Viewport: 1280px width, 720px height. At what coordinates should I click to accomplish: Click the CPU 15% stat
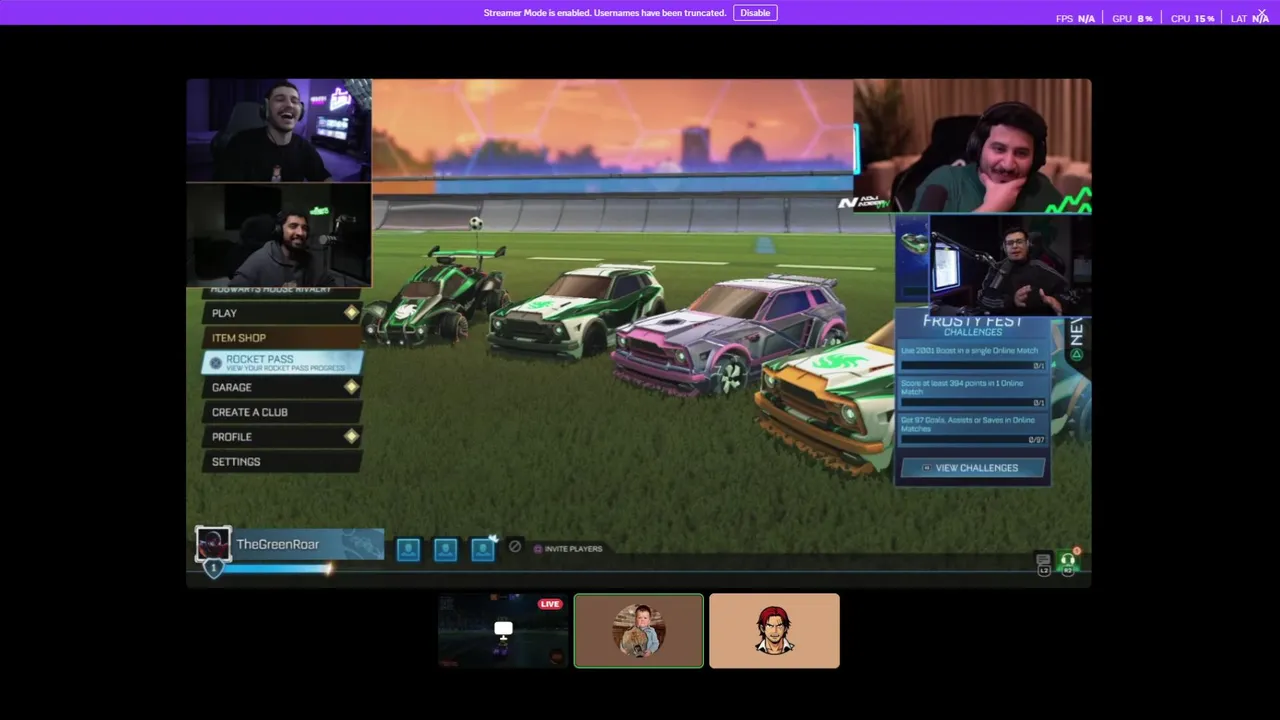(x=1192, y=19)
